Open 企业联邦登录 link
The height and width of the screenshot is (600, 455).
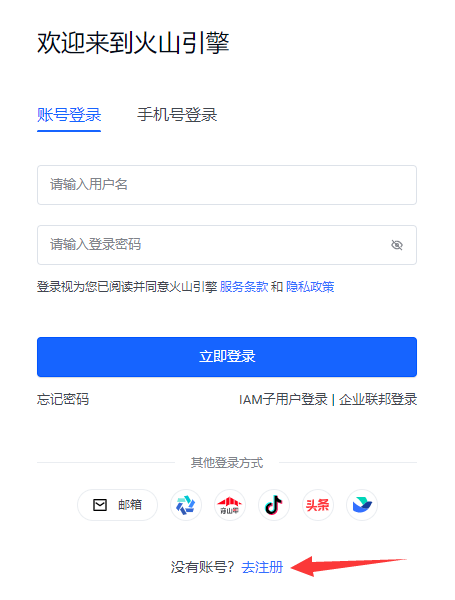(x=378, y=399)
